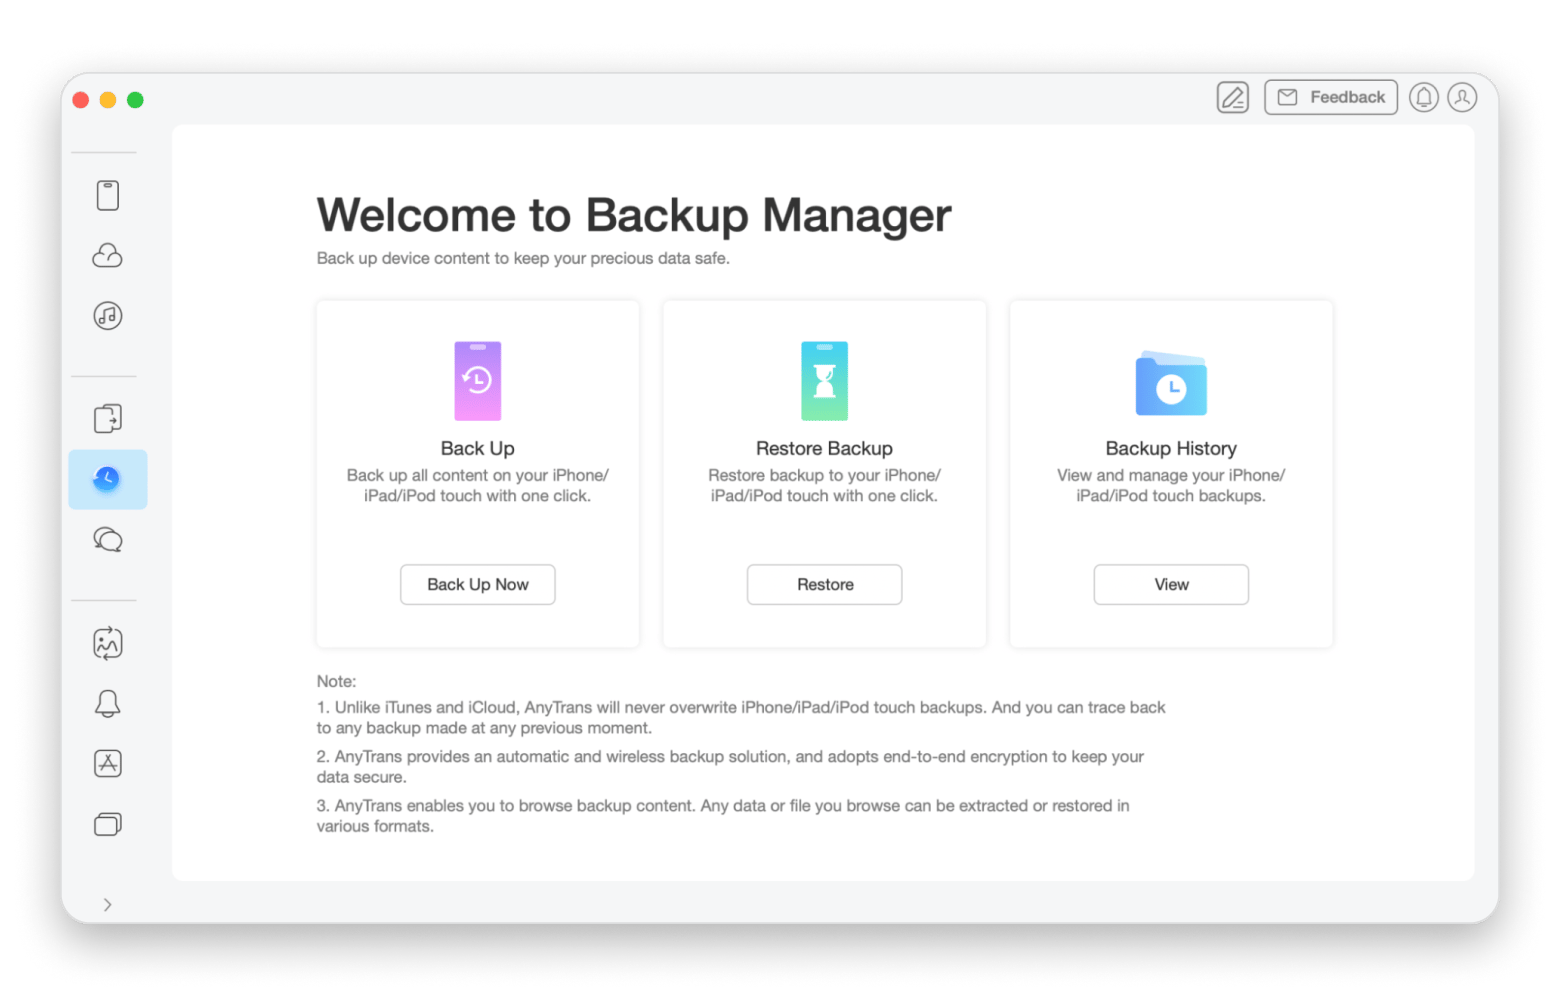Click the View button under Backup History
This screenshot has width=1560, height=1004.
coord(1171,585)
